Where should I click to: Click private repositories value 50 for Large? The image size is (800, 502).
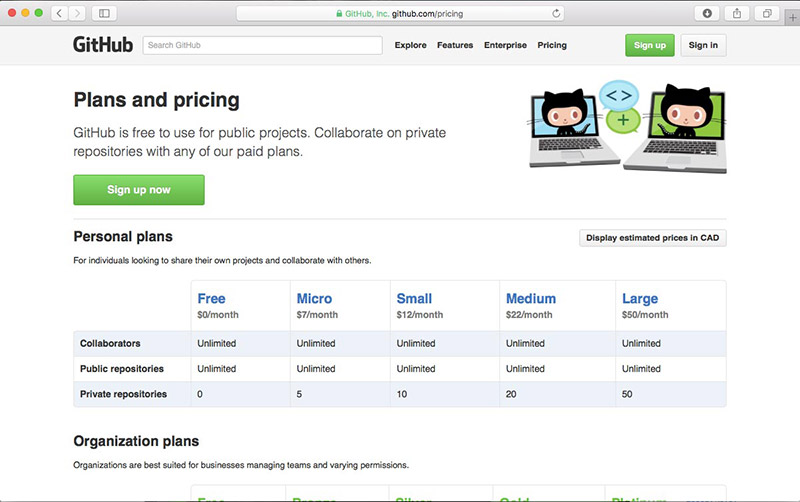tap(627, 394)
